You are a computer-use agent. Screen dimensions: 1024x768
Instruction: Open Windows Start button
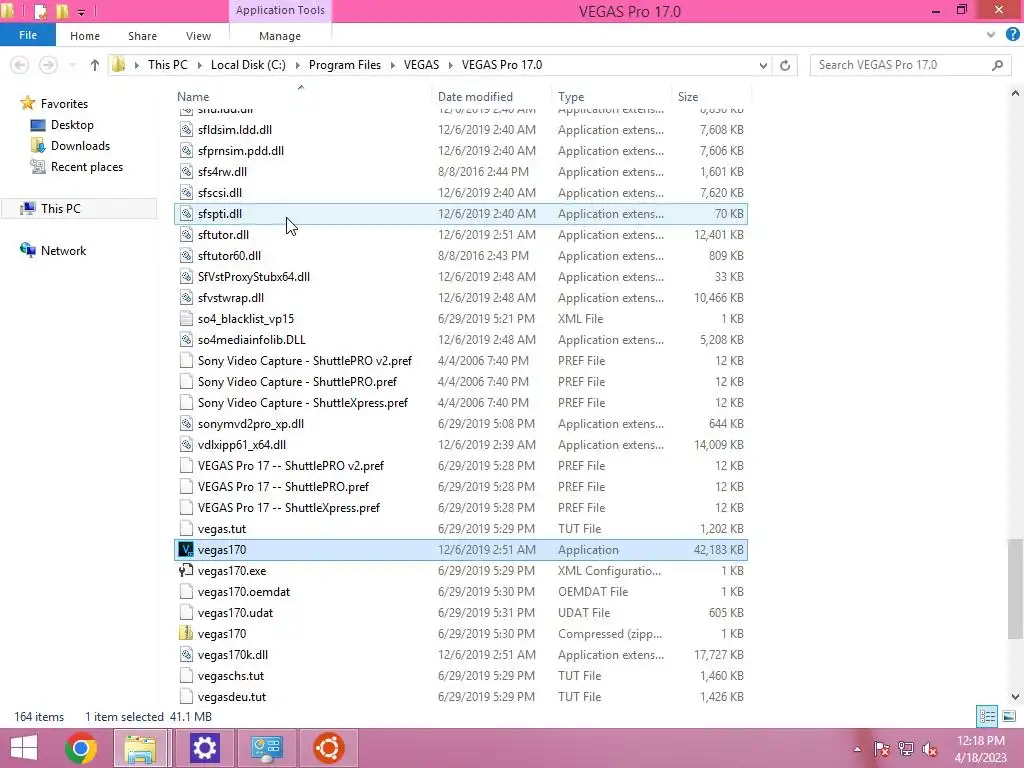[x=24, y=748]
